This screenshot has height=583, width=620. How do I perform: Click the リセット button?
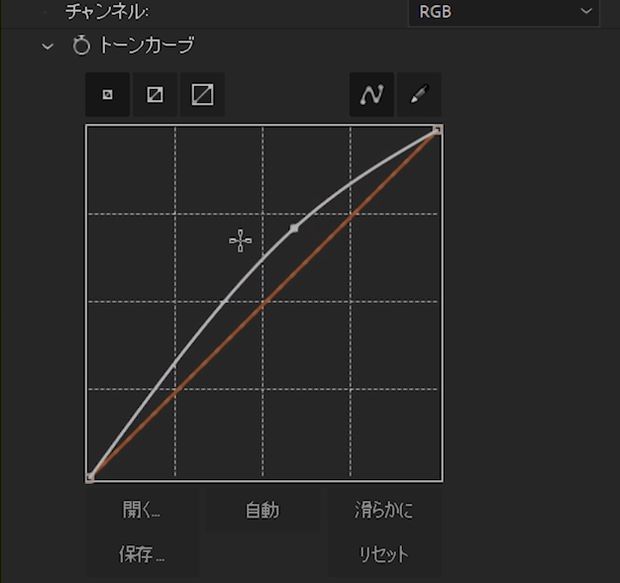[384, 554]
